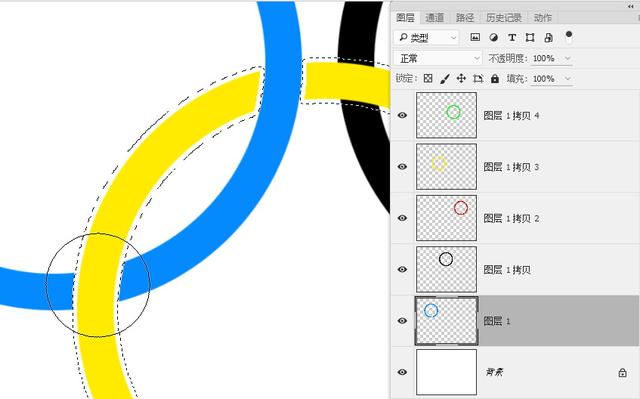Select white thumbnail of 背景 layer
640x399 pixels.
(x=447, y=372)
